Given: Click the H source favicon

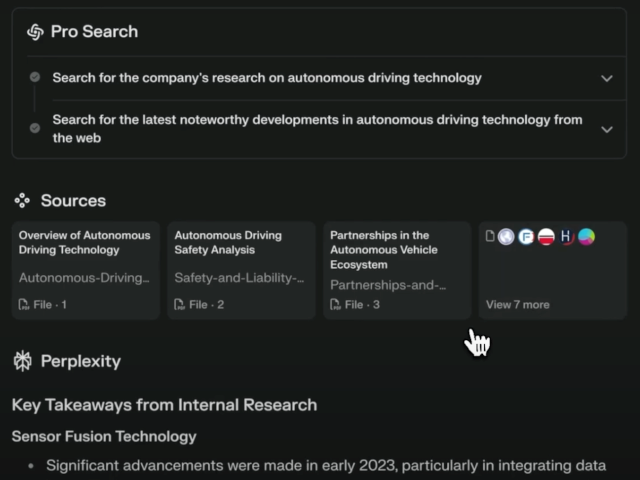Looking at the screenshot, I should (x=566, y=237).
